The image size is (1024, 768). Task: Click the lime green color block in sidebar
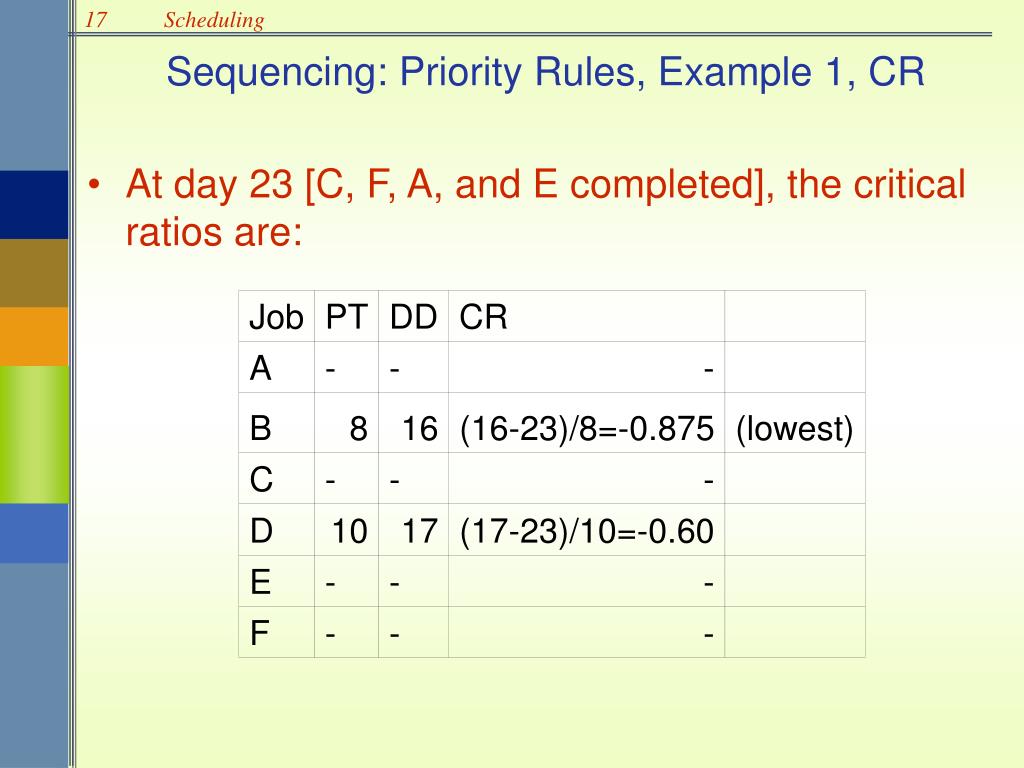[x=34, y=434]
